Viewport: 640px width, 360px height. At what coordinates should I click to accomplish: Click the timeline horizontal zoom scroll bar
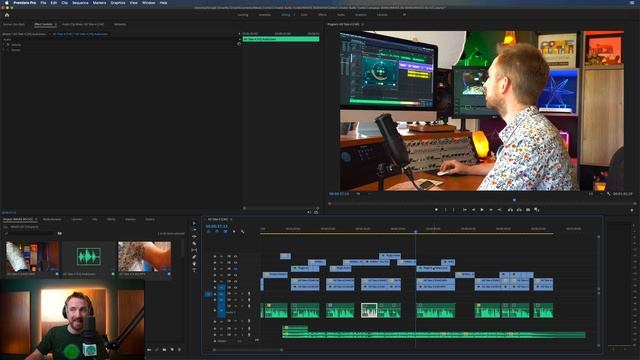248,350
